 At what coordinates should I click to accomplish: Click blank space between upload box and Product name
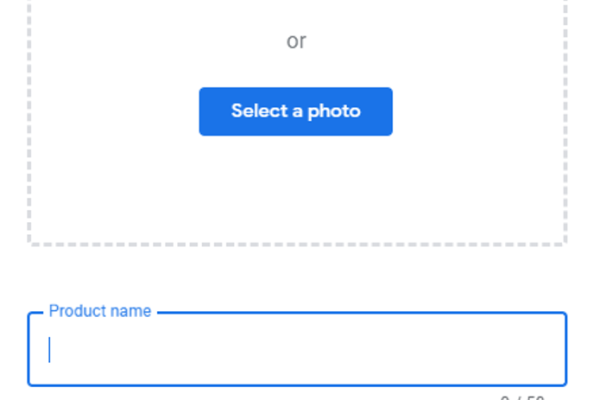(x=297, y=274)
